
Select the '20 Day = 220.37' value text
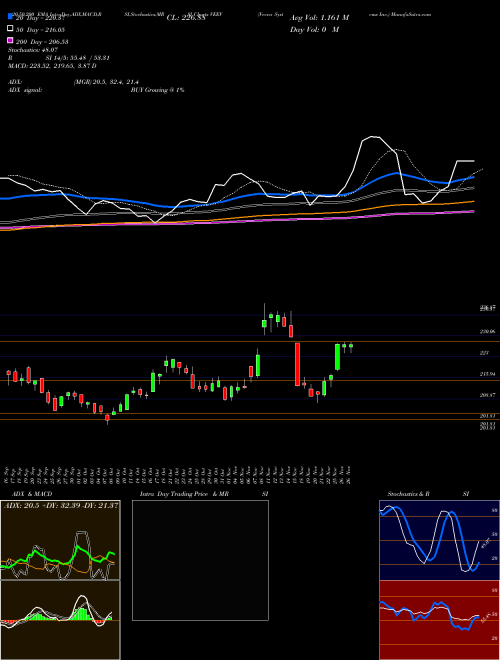[x=40, y=18]
